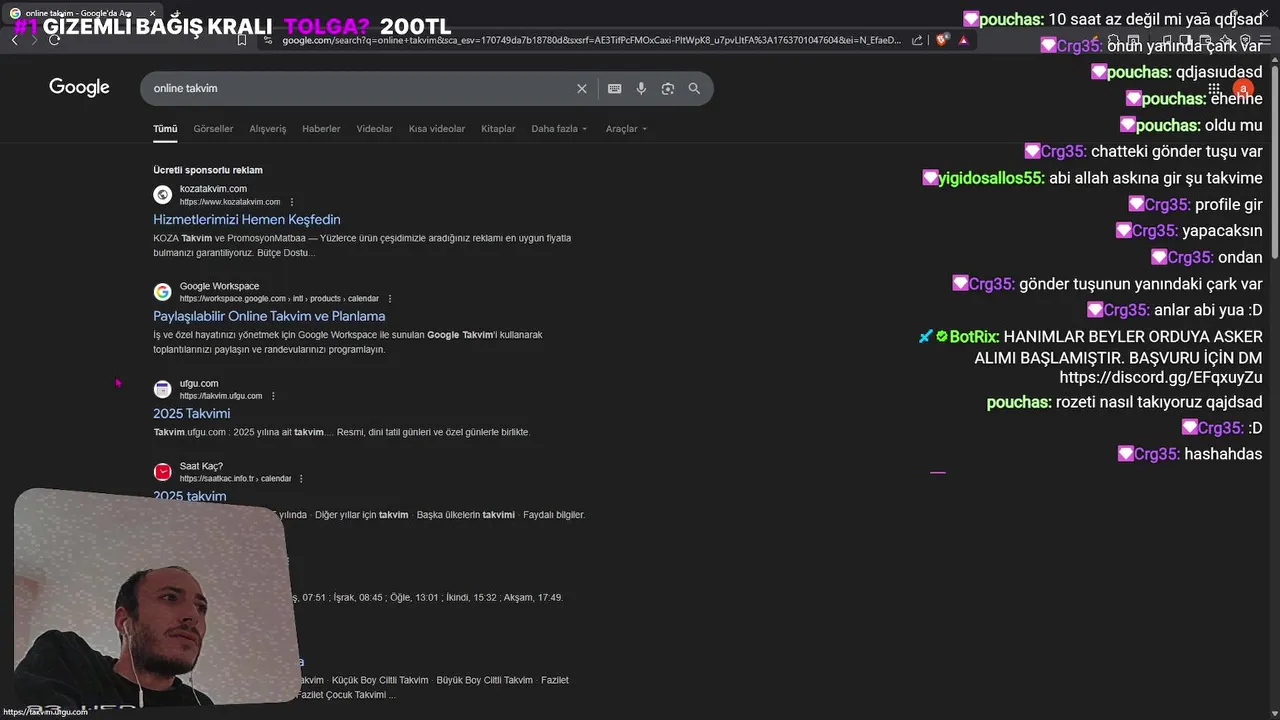Click the https://www.kozatakvim.com URL text
Image resolution: width=1280 pixels, height=720 pixels.
[x=230, y=202]
